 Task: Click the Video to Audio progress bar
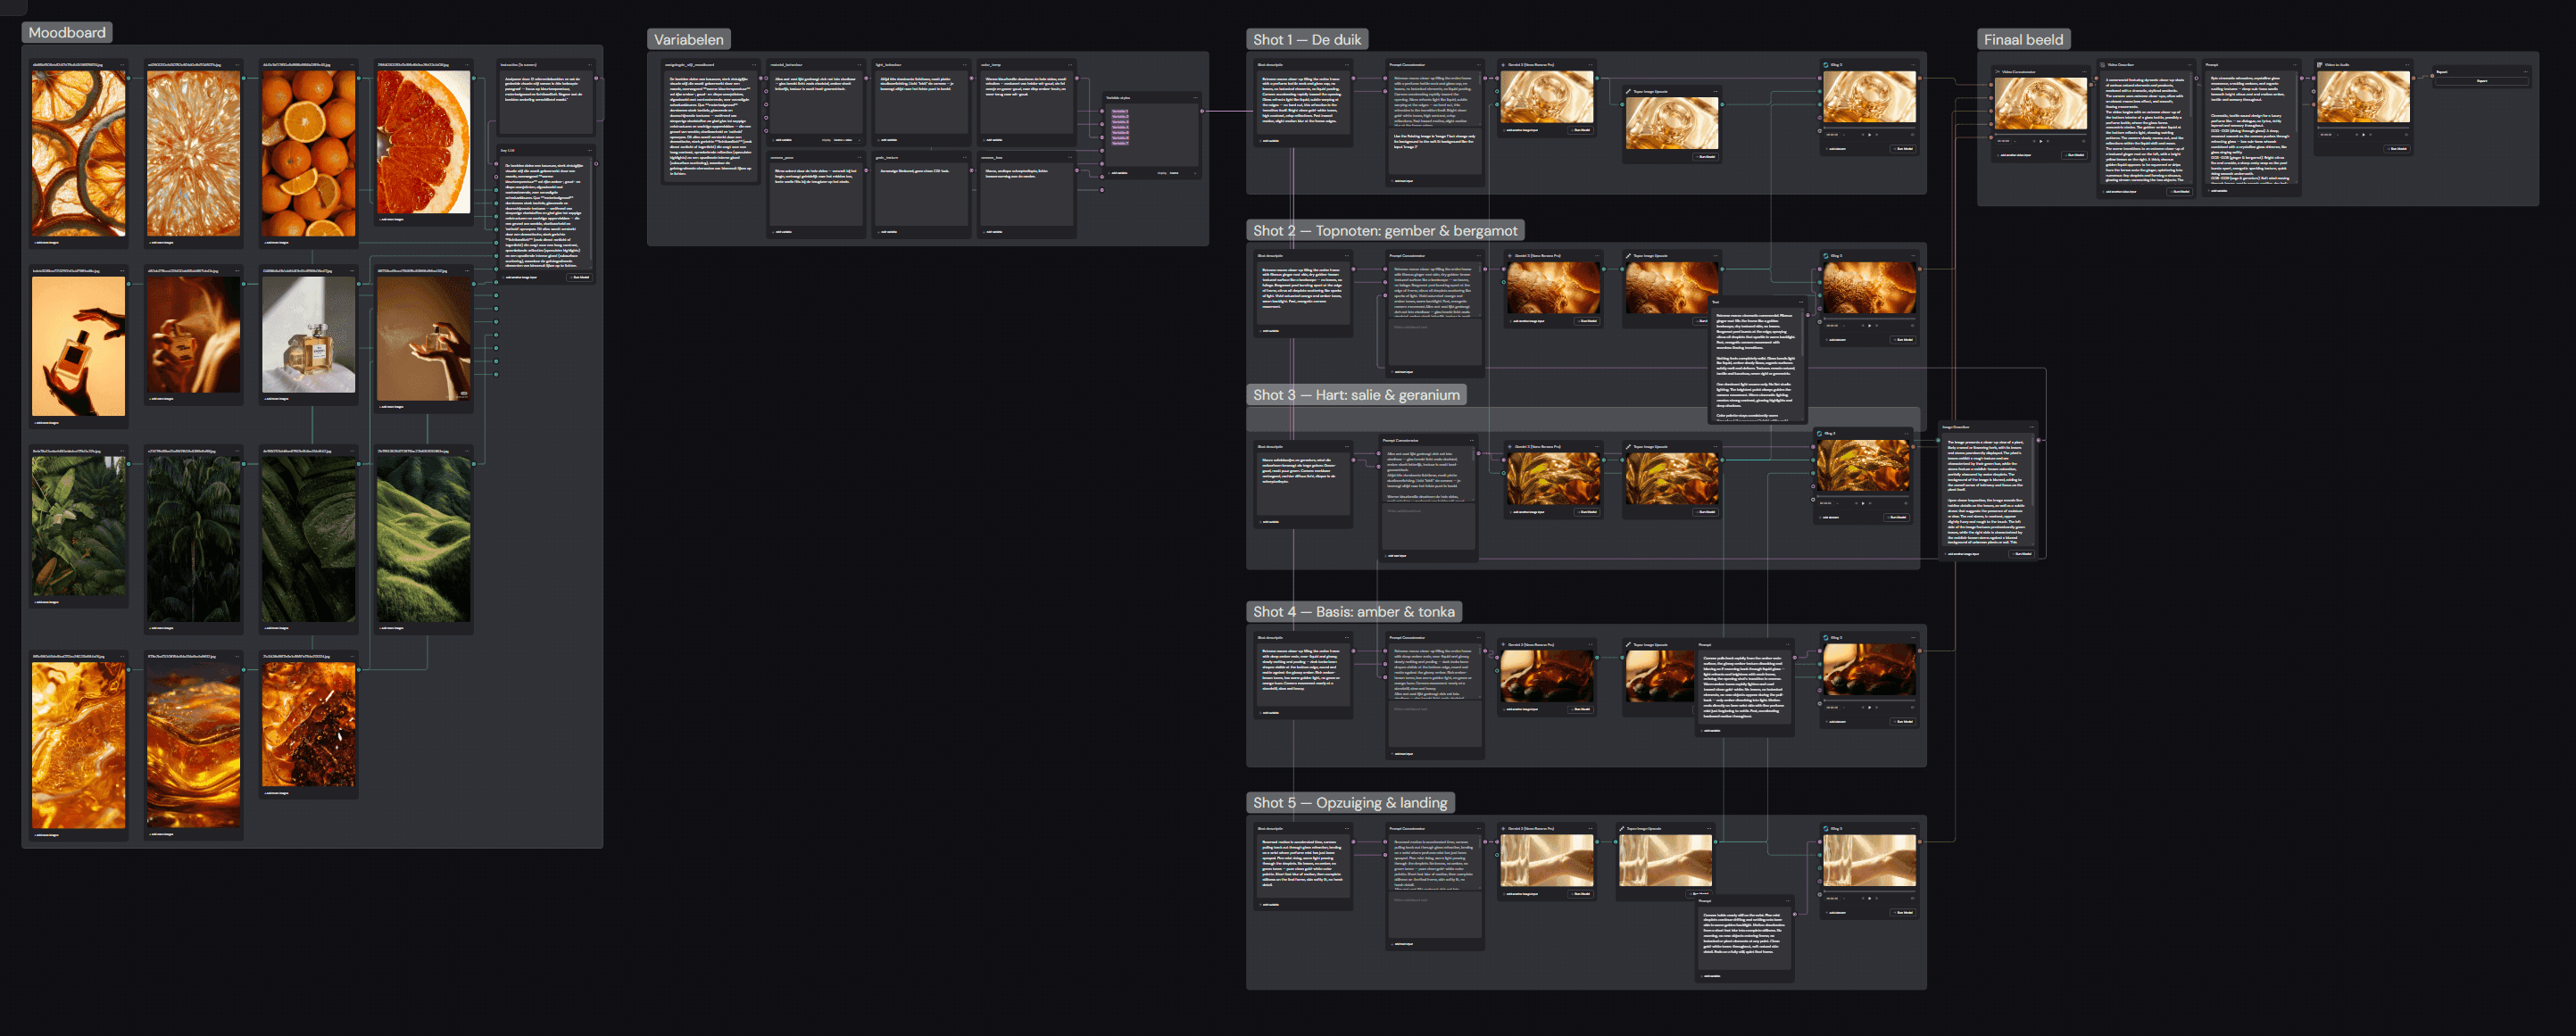[x=2363, y=127]
